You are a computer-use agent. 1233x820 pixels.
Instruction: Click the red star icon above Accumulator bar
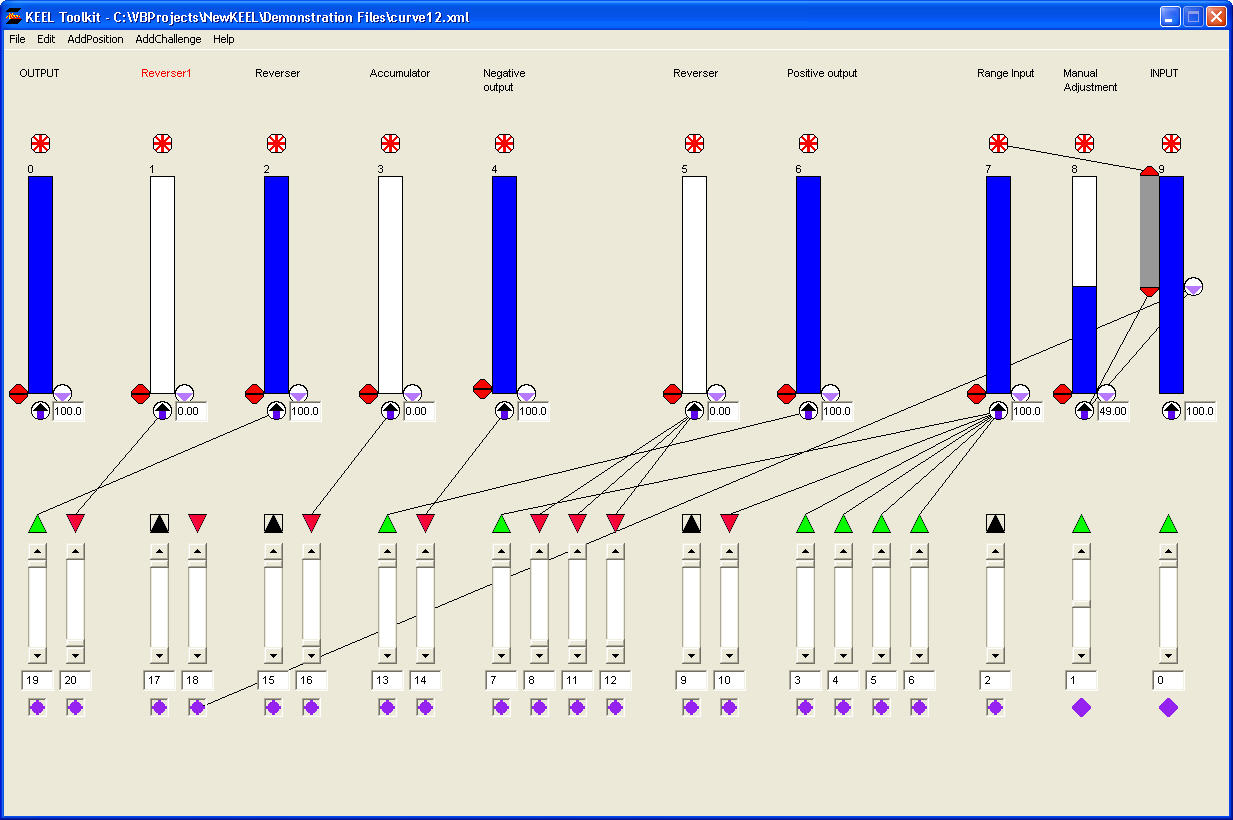point(390,143)
